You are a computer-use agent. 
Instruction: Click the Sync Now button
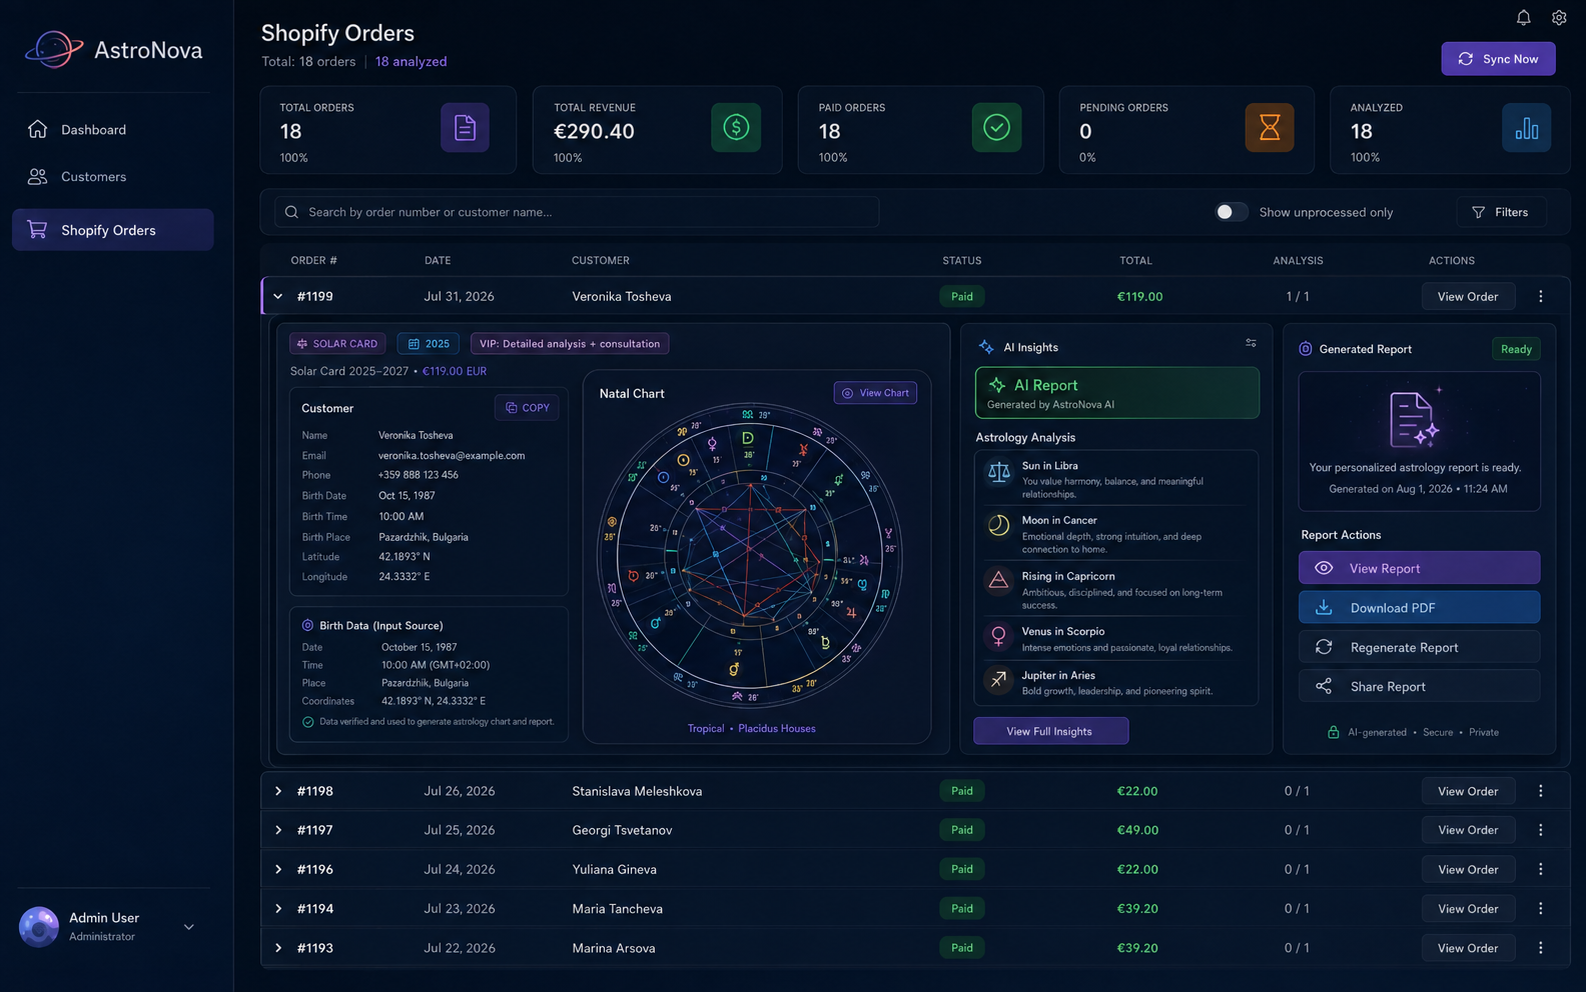(1498, 59)
